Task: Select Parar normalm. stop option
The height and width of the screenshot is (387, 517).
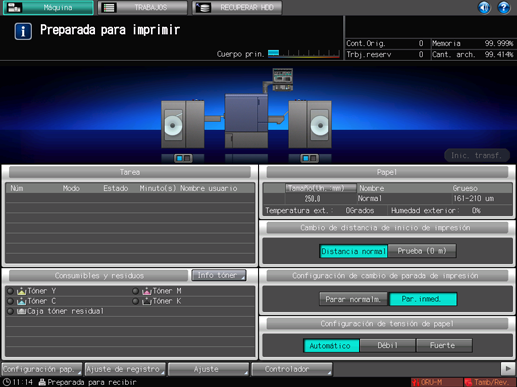Action: pos(353,299)
